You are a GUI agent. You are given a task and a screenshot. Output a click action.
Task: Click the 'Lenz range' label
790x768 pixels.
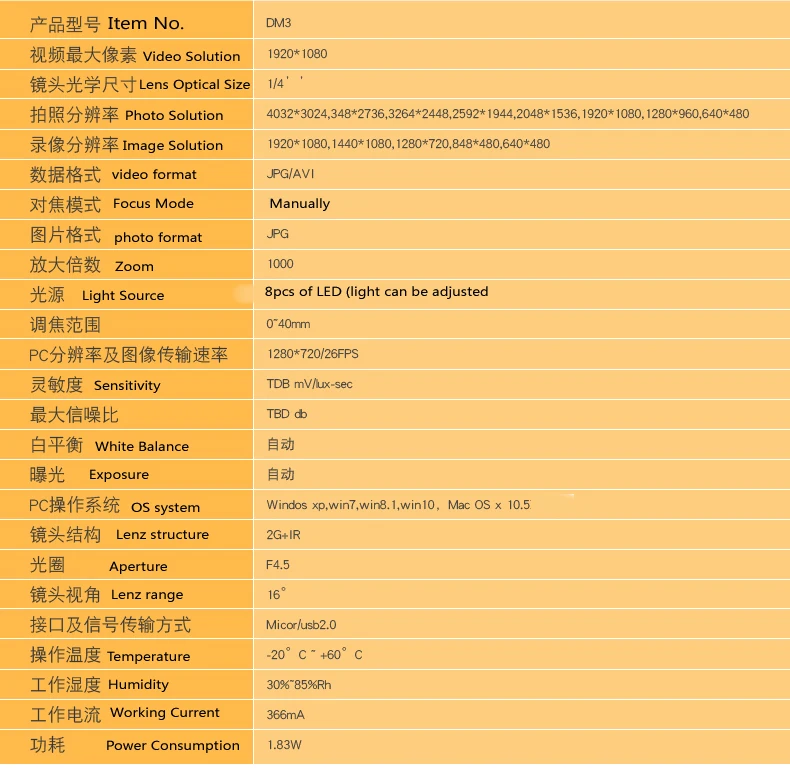(147, 595)
